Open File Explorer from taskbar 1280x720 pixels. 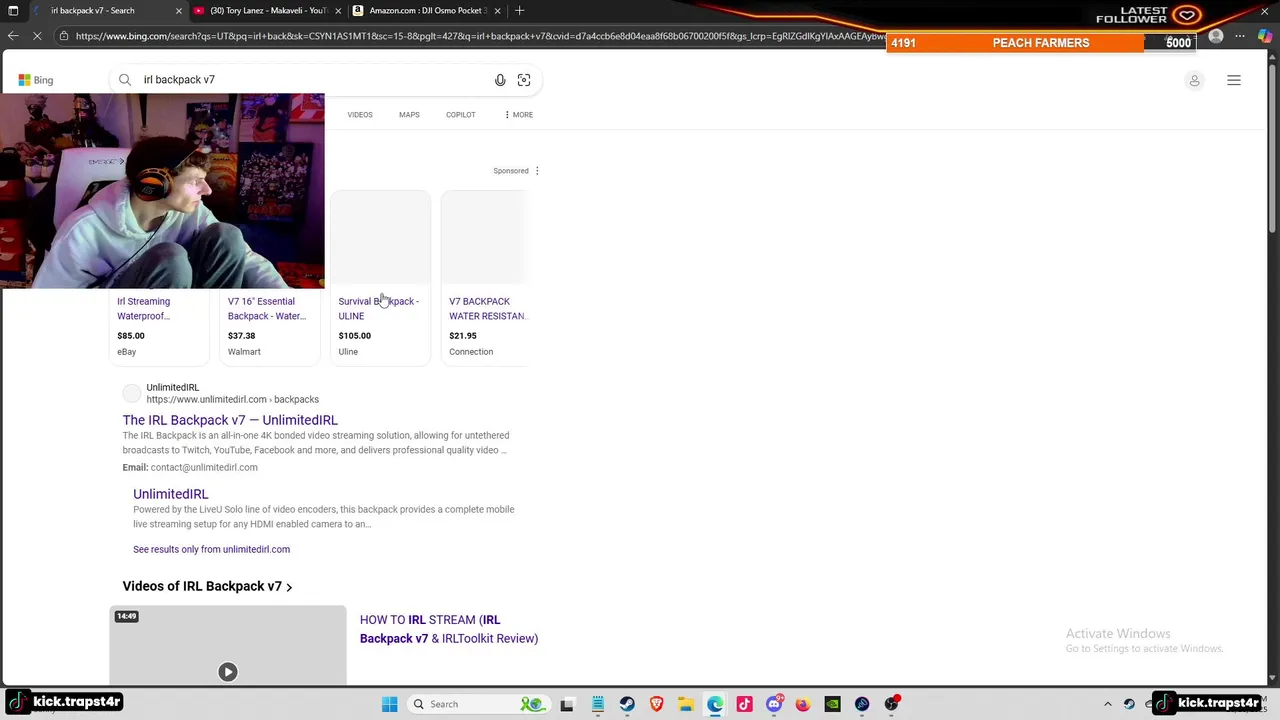(685, 704)
